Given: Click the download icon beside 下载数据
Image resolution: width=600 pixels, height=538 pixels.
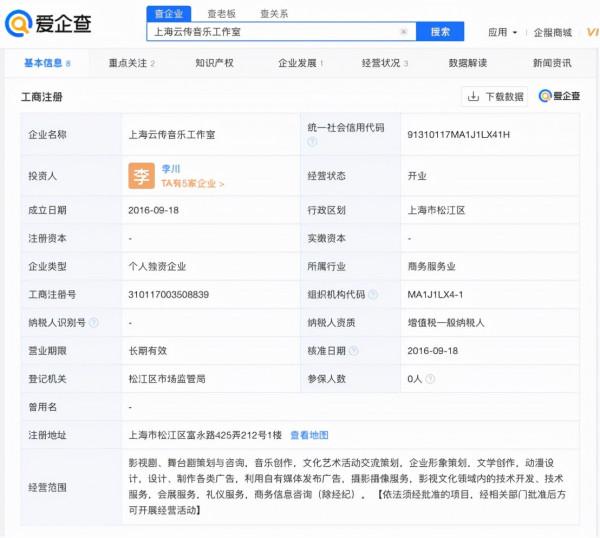Looking at the screenshot, I should 473,96.
